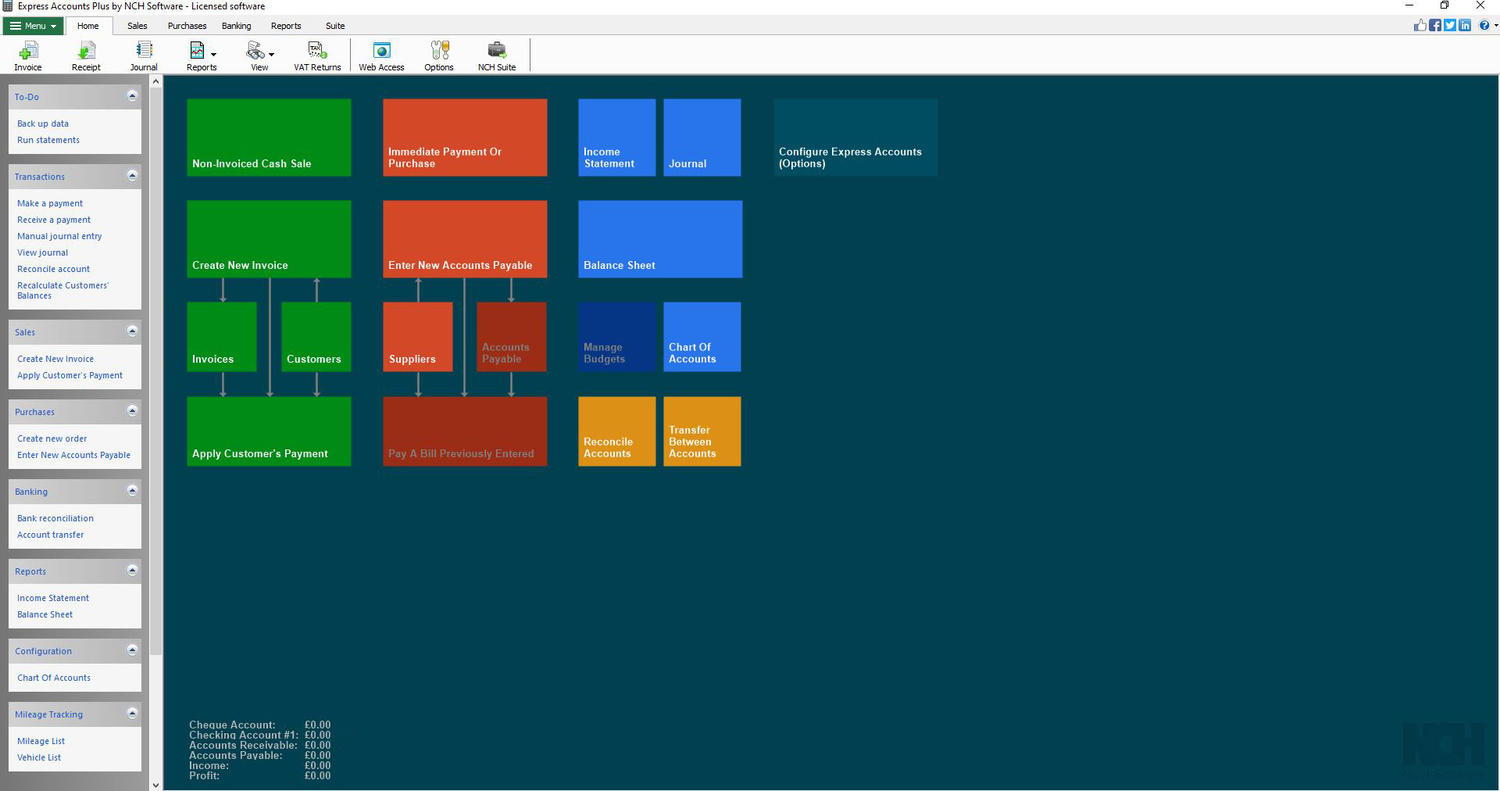The width and height of the screenshot is (1500, 791).
Task: Click the Facebook share icon
Action: [x=1435, y=25]
